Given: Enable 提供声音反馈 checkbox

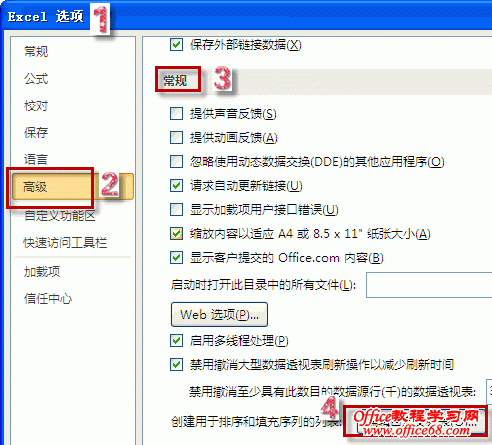Looking at the screenshot, I should pyautogui.click(x=176, y=113).
